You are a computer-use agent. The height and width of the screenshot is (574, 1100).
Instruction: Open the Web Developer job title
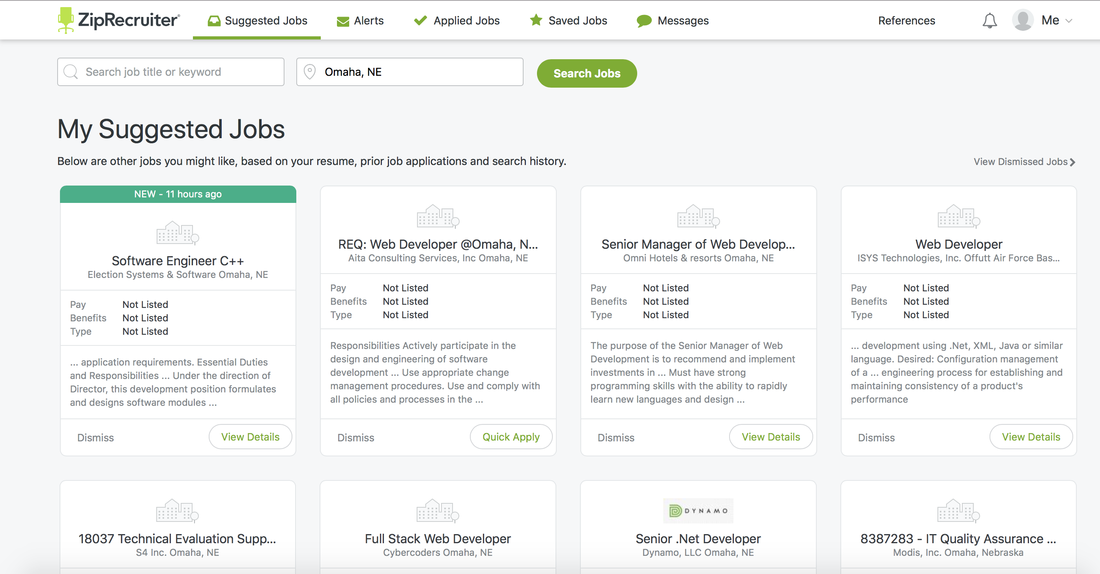(958, 244)
